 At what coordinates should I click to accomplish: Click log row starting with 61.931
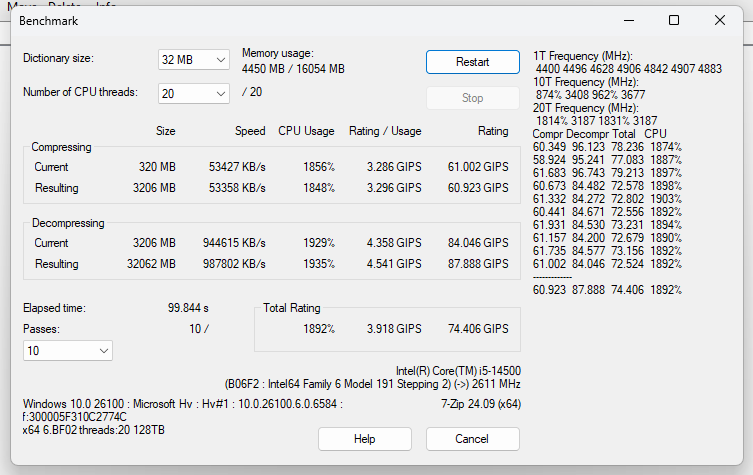pos(607,224)
